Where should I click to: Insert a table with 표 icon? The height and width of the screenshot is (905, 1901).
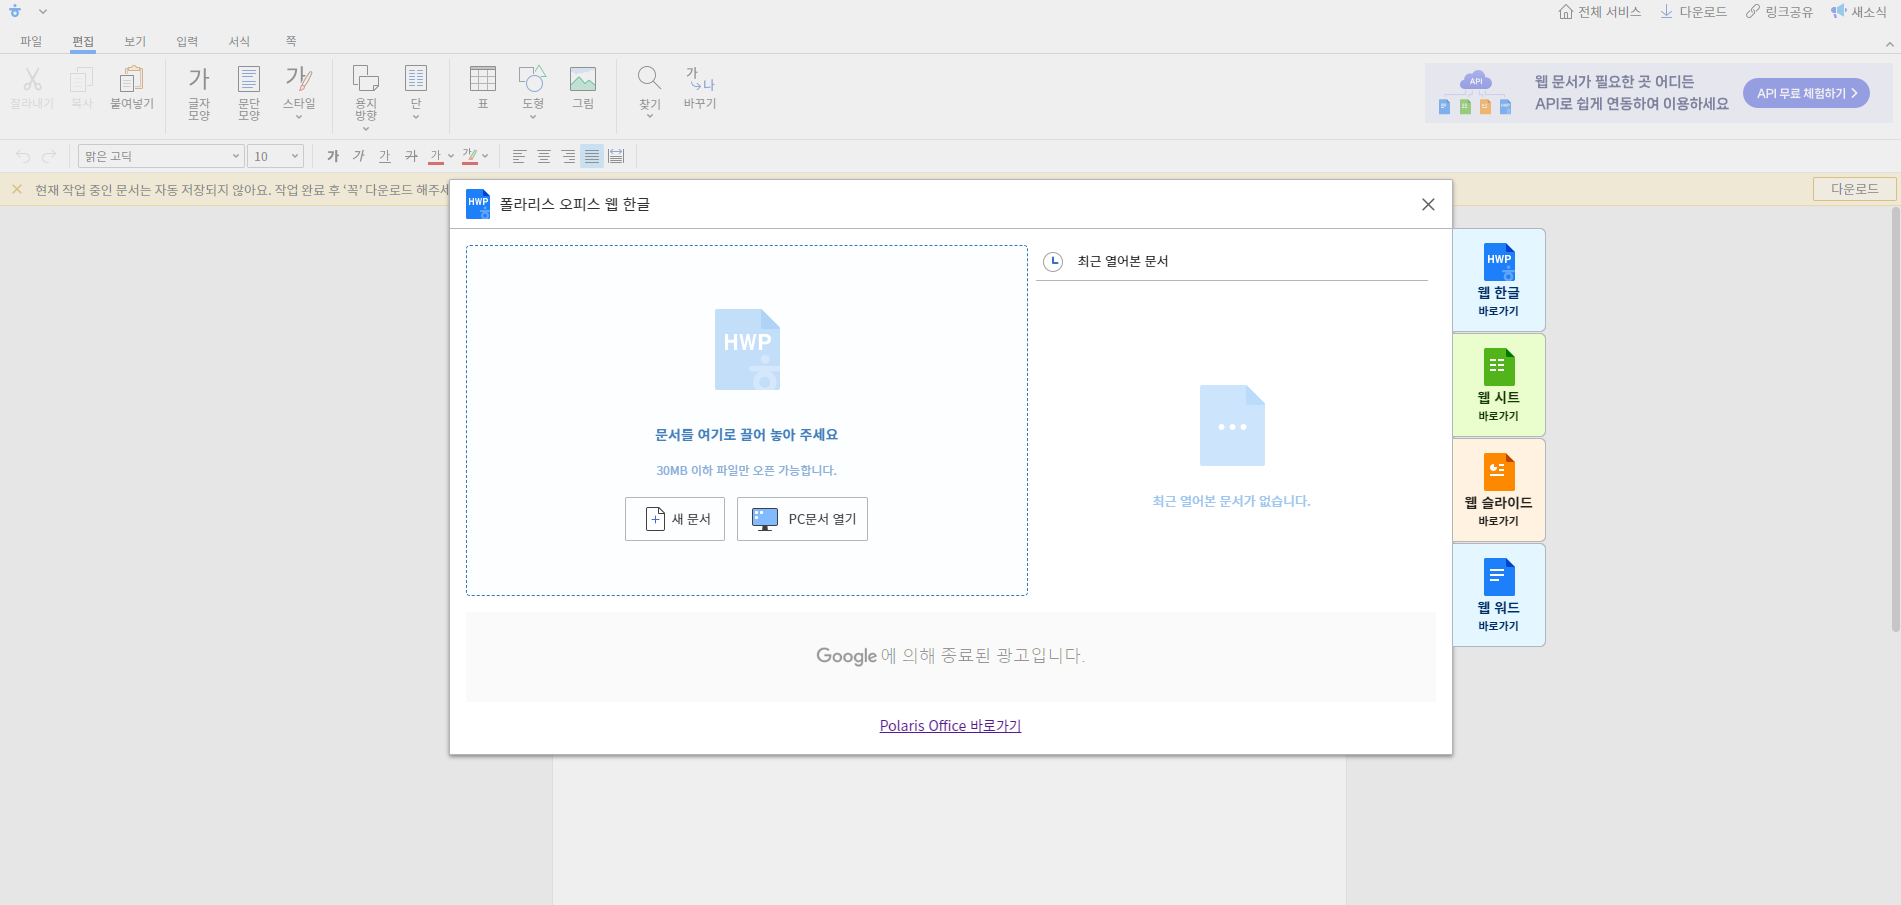(483, 79)
